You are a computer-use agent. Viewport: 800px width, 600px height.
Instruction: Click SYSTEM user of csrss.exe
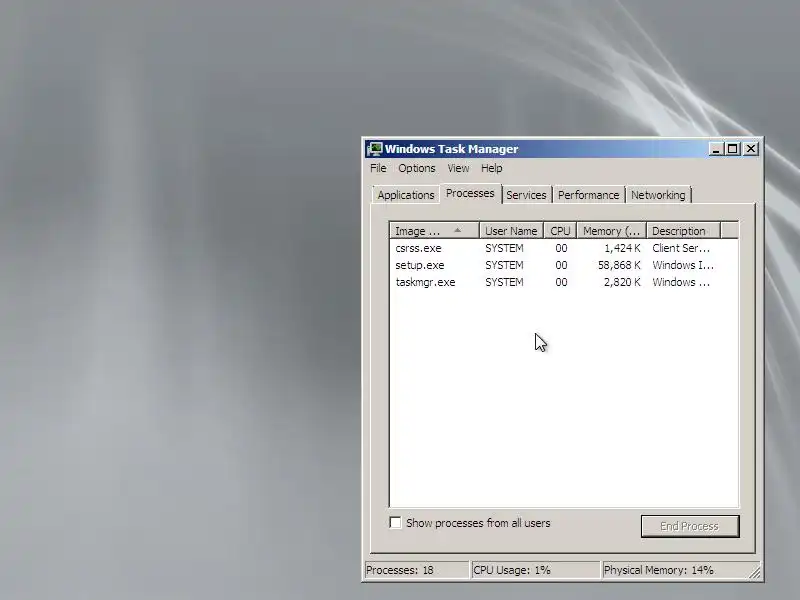504,248
